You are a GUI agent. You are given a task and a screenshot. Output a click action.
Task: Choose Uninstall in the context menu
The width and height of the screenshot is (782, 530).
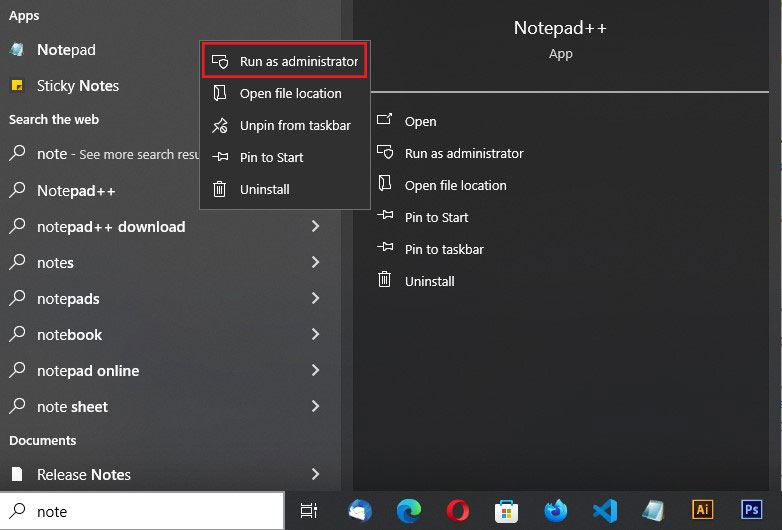click(285, 189)
